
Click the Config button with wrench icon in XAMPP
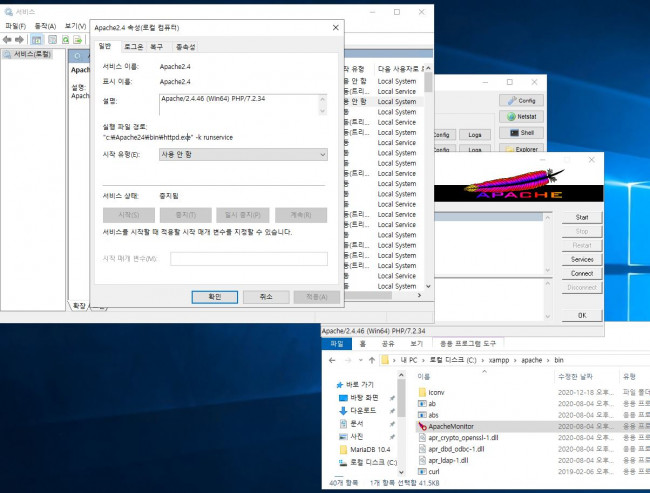521,101
